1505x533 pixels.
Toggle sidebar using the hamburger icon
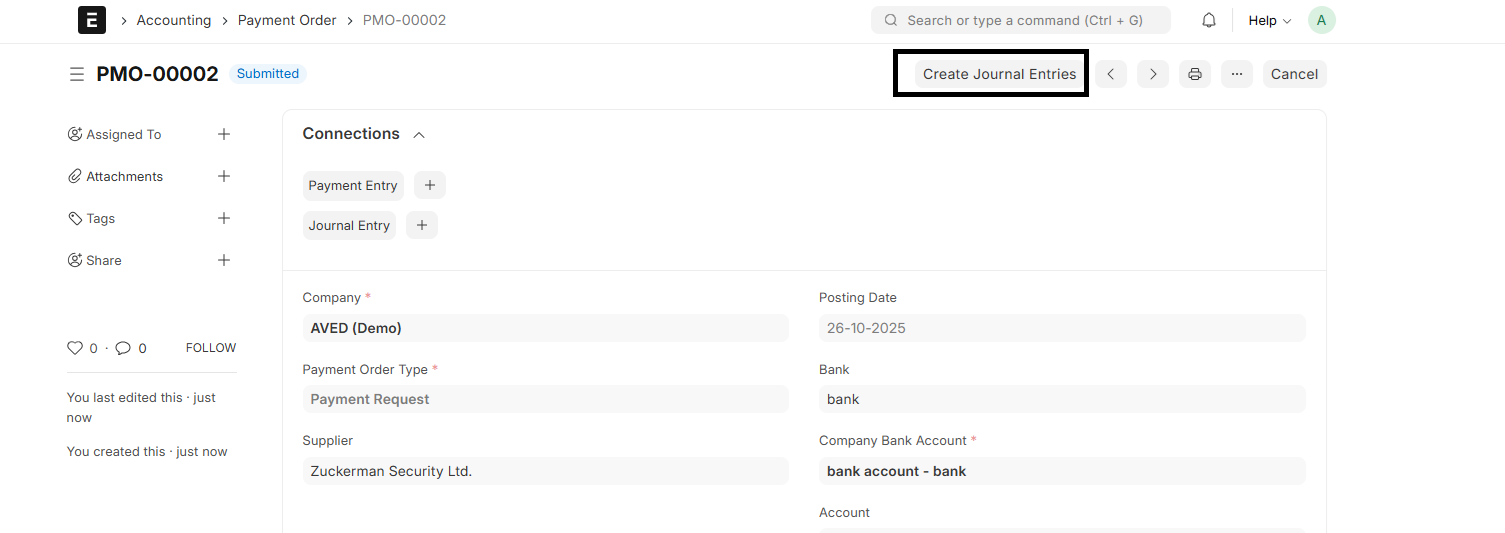(x=76, y=74)
